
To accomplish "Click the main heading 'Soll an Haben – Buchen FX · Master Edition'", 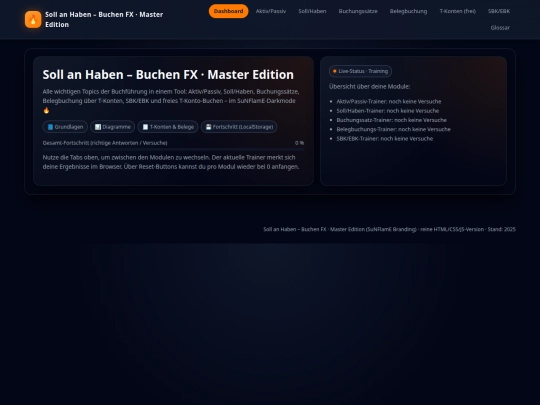I will tap(168, 75).
